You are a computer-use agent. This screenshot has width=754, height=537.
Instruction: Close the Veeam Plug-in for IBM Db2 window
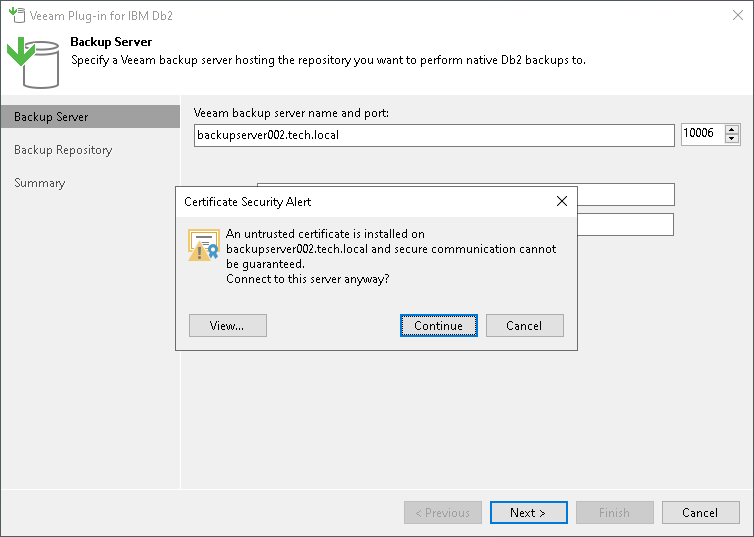738,15
